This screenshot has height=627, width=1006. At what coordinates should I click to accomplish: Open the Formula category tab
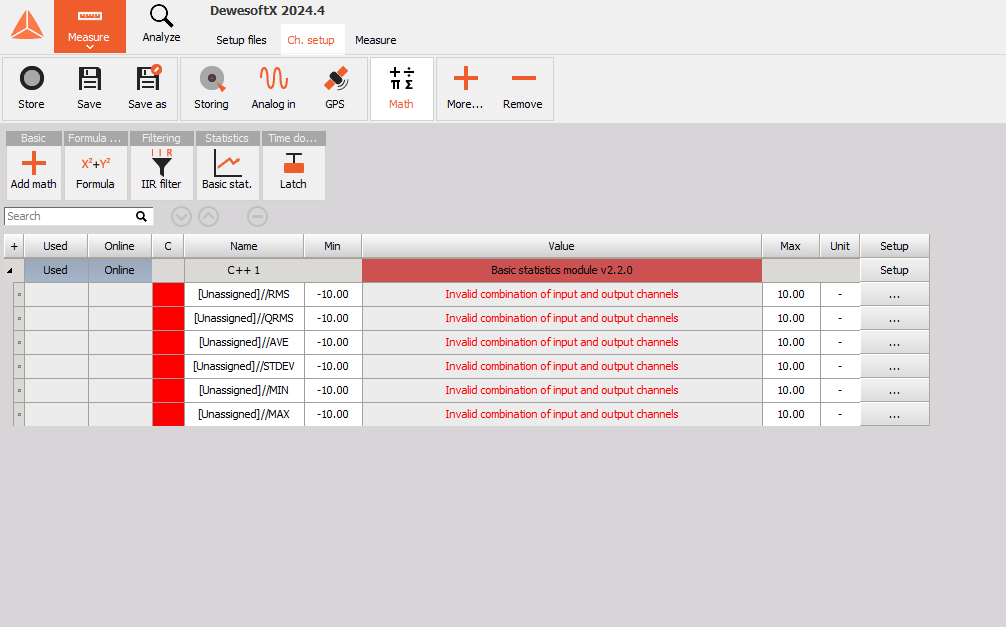pos(95,138)
